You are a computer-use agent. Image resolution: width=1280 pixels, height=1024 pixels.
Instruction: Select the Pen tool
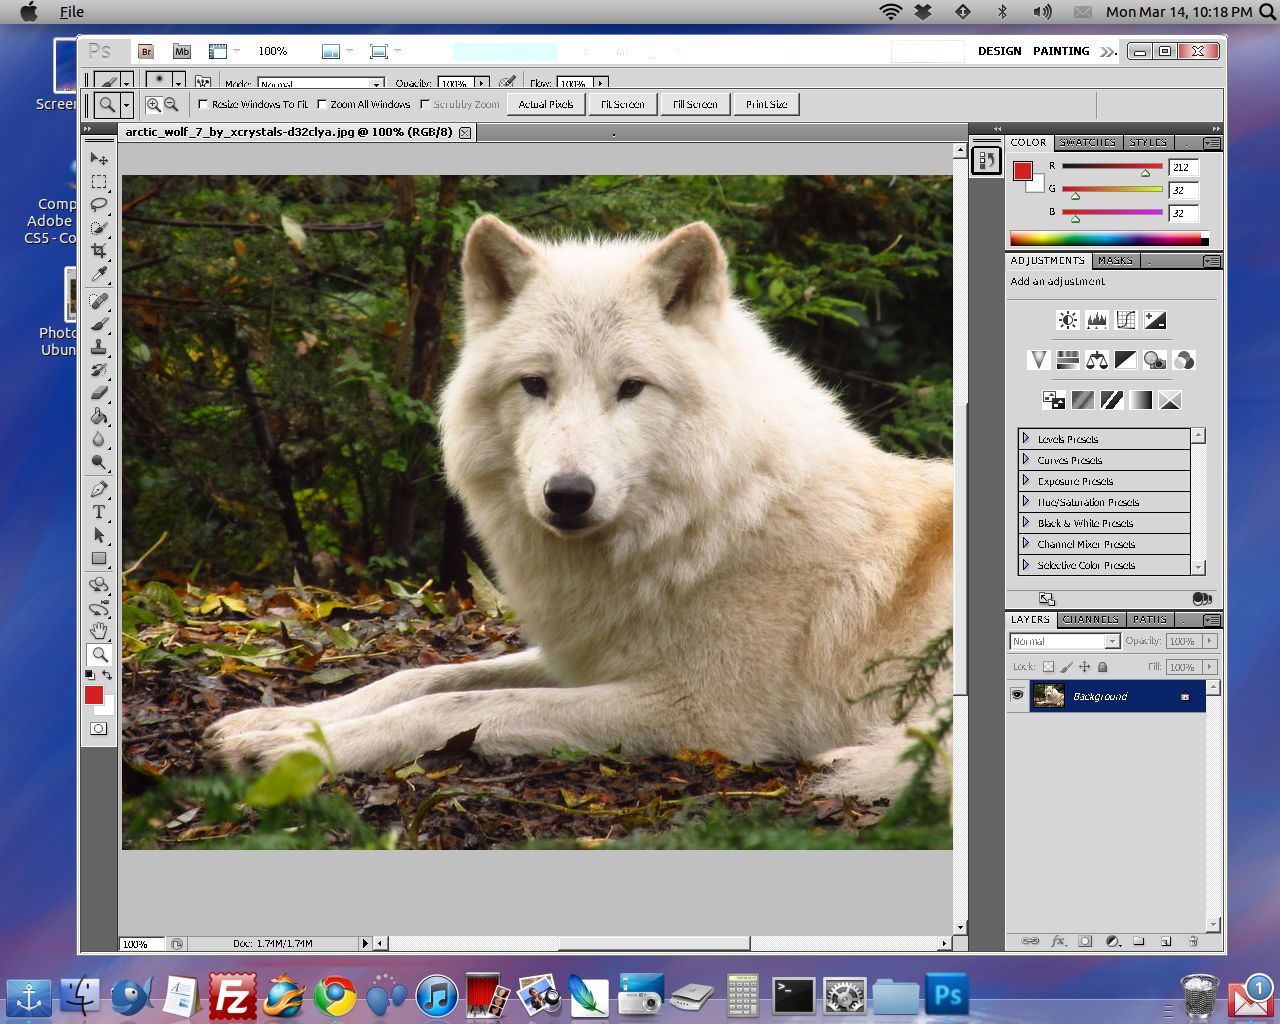coord(99,489)
